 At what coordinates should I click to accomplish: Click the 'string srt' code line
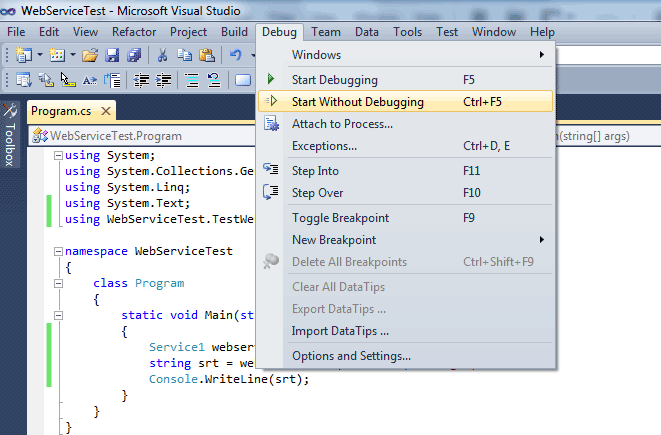(202, 363)
